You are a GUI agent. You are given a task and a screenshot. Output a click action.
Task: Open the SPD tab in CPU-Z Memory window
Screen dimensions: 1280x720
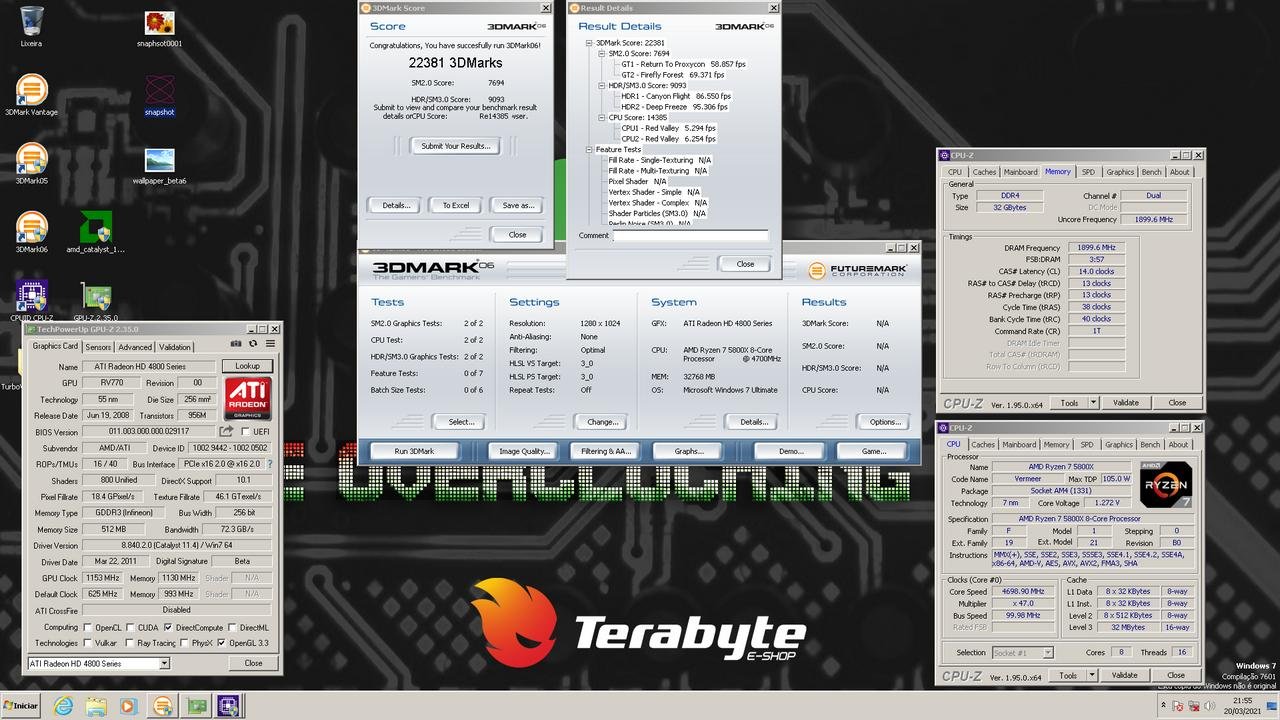(1088, 172)
